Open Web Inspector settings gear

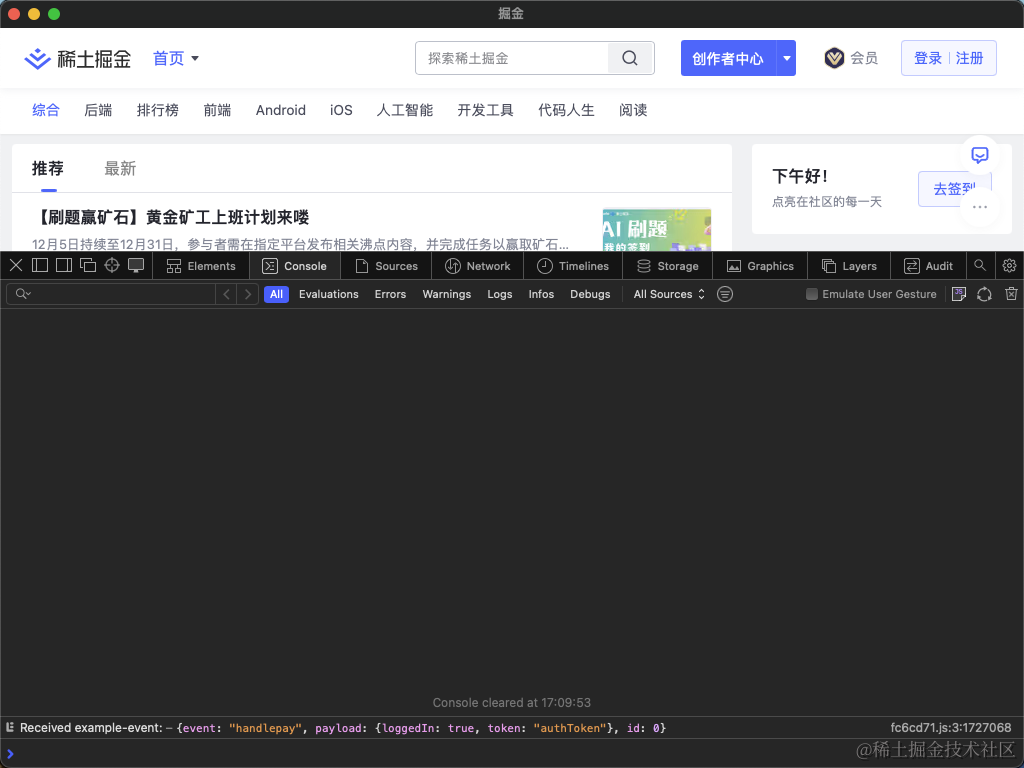(x=1009, y=265)
